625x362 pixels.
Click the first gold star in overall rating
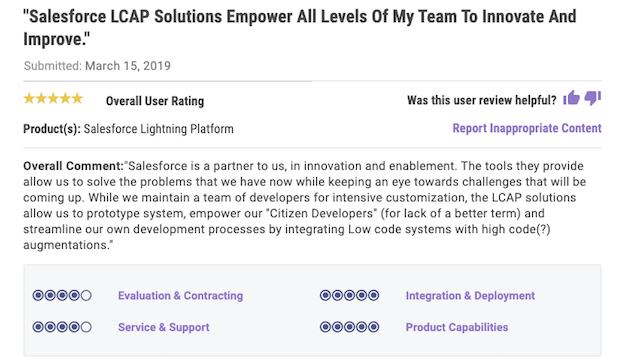pyautogui.click(x=29, y=98)
